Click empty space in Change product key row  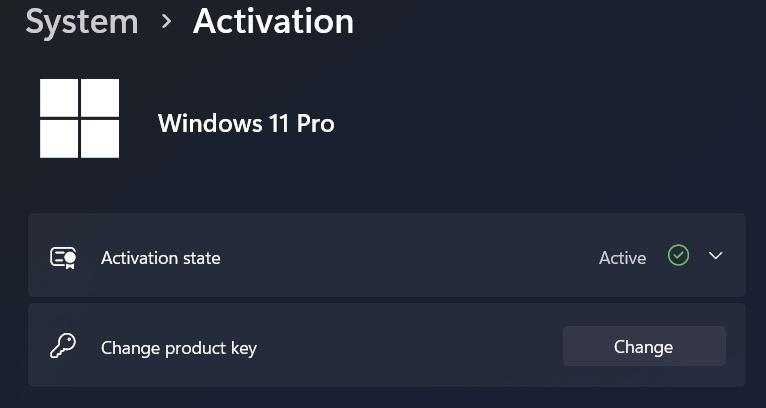click(400, 348)
